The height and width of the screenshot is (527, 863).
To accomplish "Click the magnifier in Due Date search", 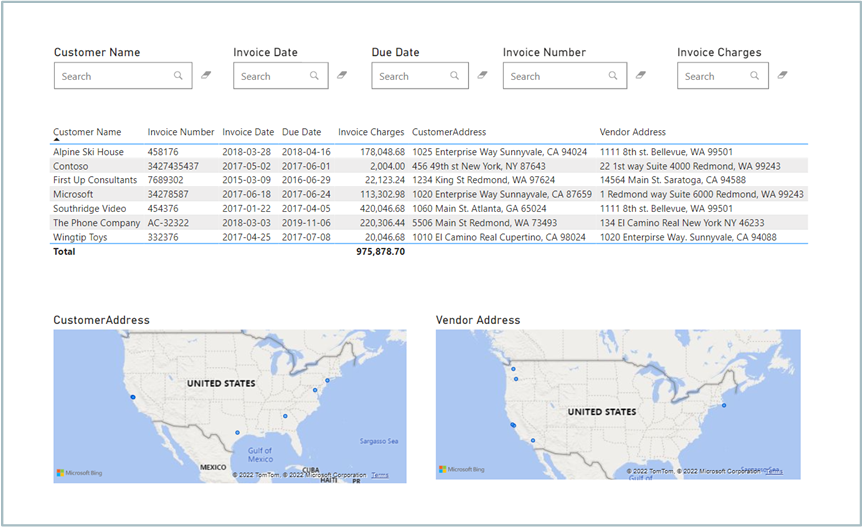I will click(455, 75).
